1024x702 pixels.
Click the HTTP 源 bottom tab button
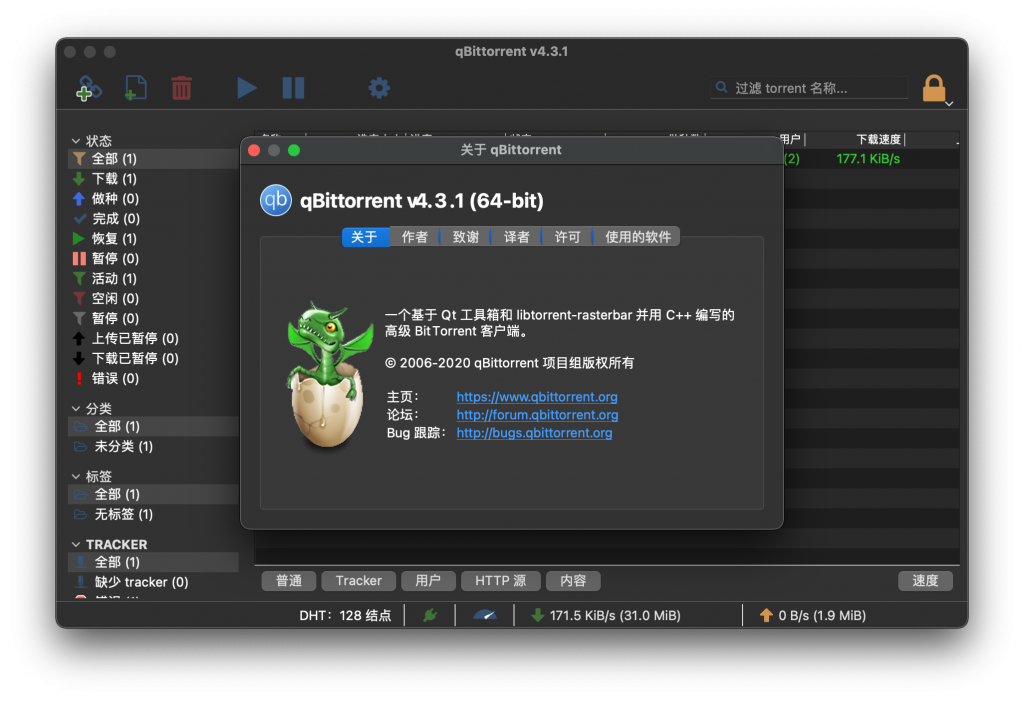pos(500,581)
